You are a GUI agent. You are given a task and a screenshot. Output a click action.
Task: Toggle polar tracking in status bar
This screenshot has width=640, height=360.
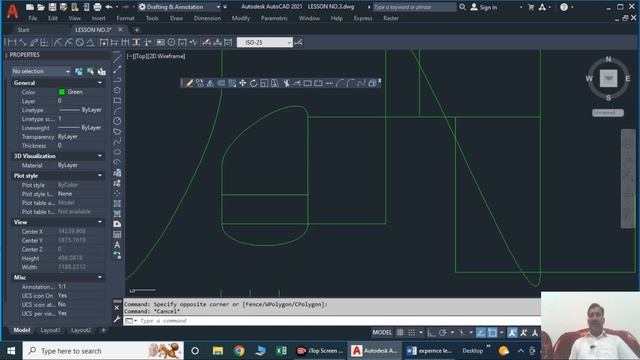(443, 333)
